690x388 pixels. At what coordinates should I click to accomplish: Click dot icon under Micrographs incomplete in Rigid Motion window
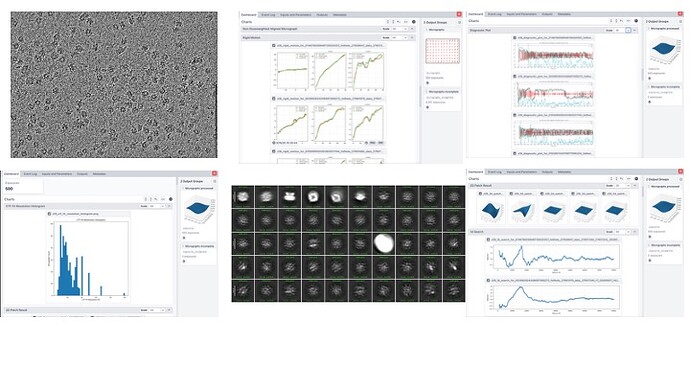[427, 107]
